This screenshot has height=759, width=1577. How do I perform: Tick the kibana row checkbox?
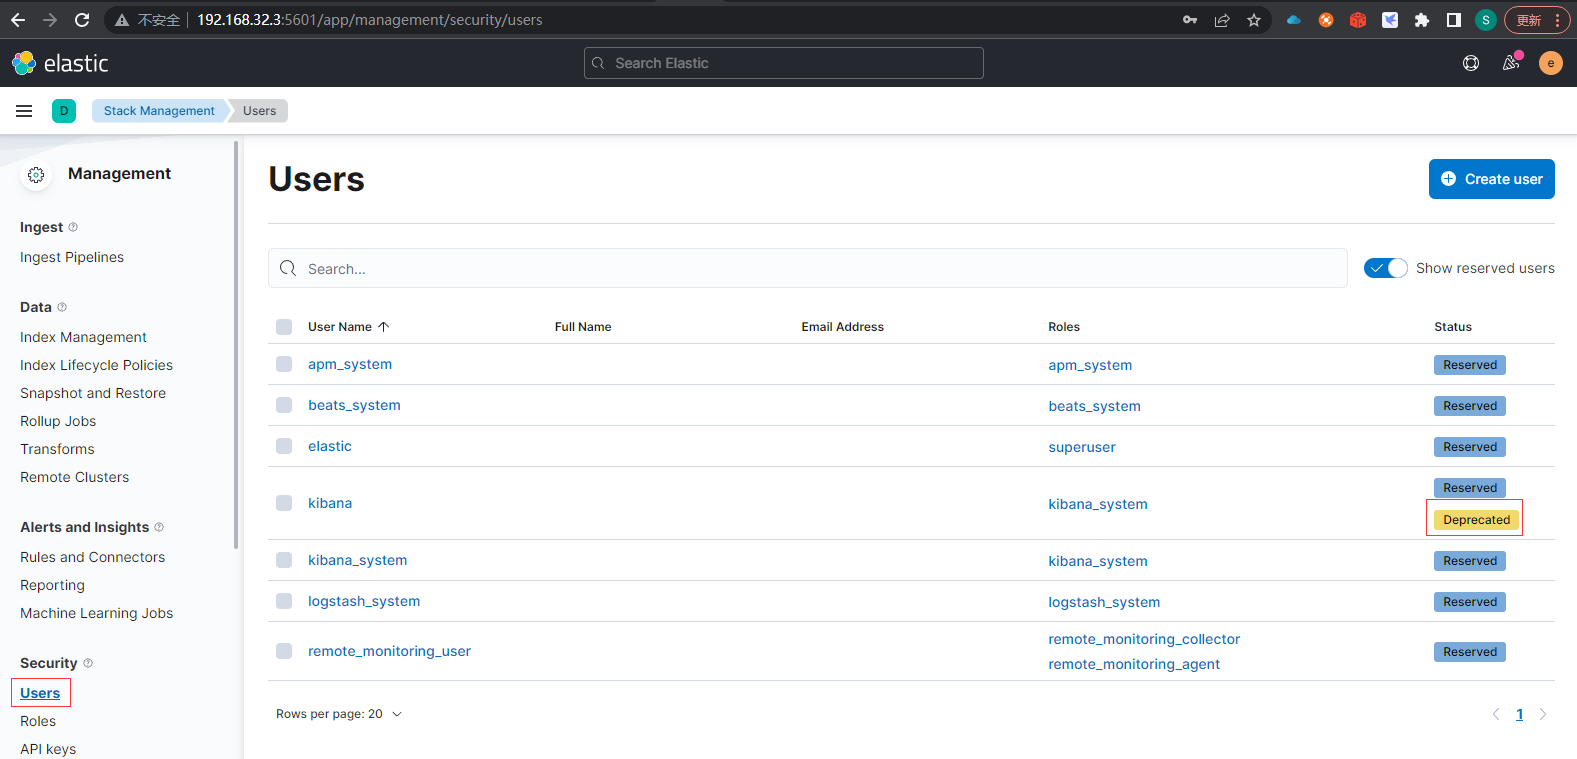click(284, 503)
